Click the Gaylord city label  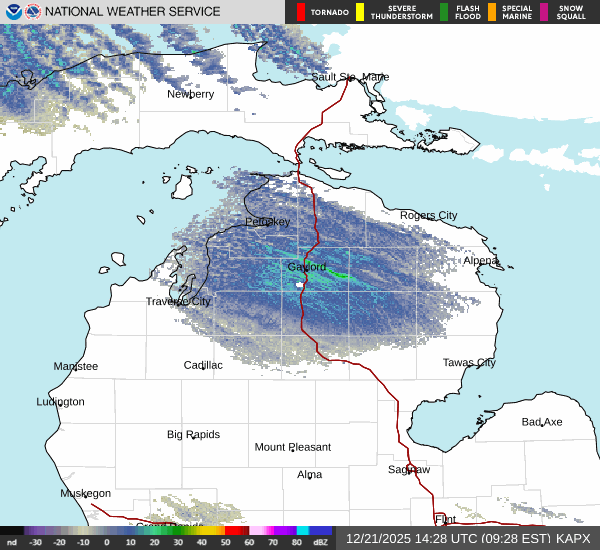coord(307,267)
